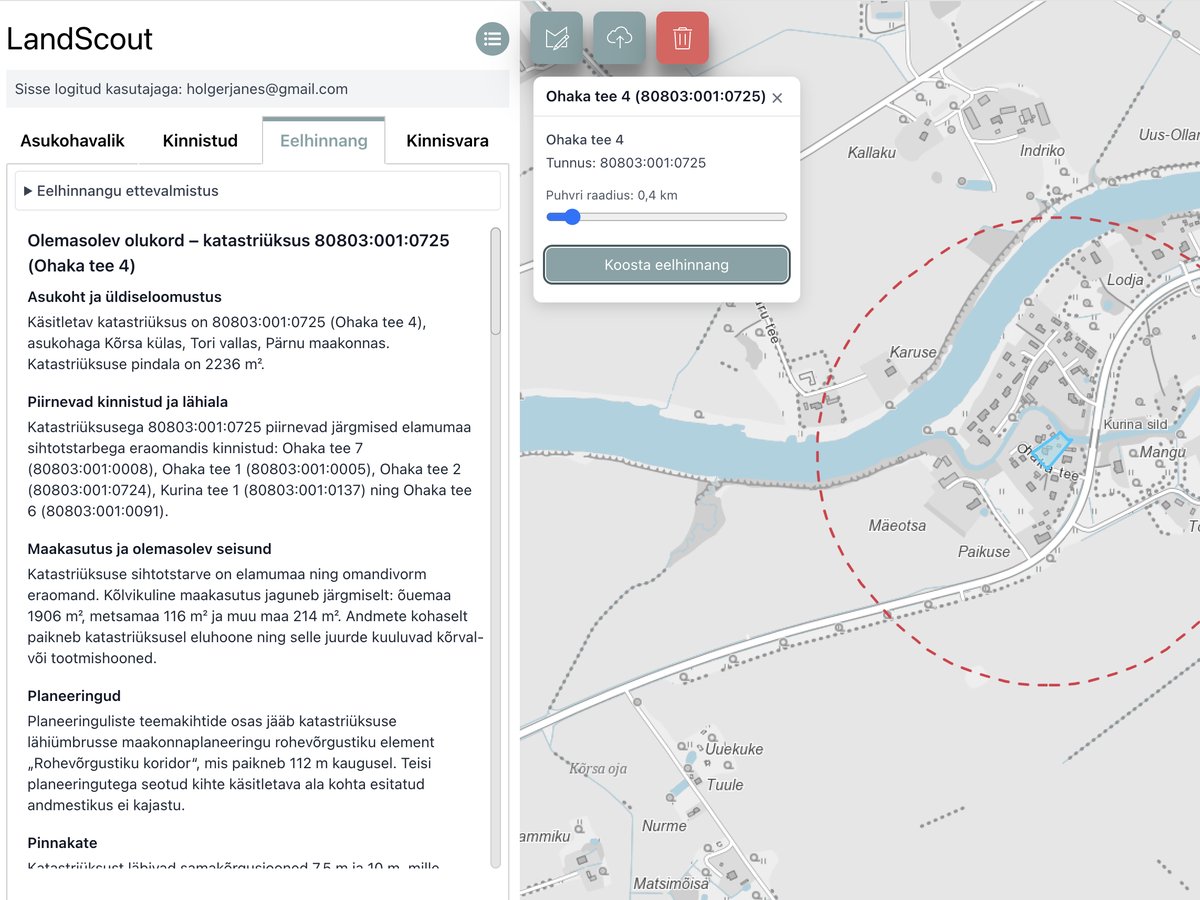
Task: Select the Eelhinnang tab
Action: point(323,141)
